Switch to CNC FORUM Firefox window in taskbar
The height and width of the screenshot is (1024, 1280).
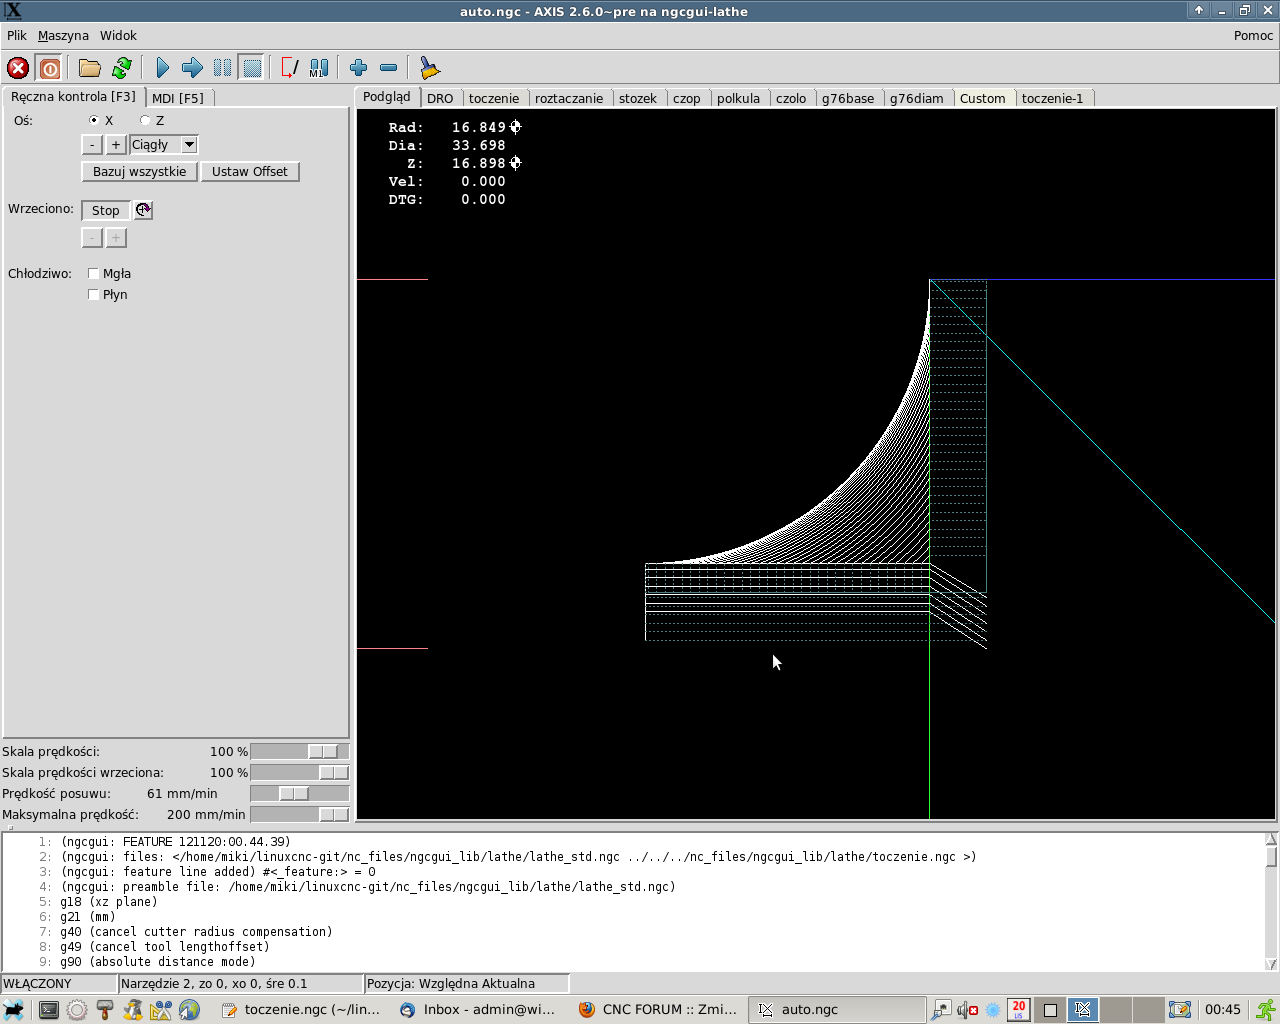pos(658,1010)
